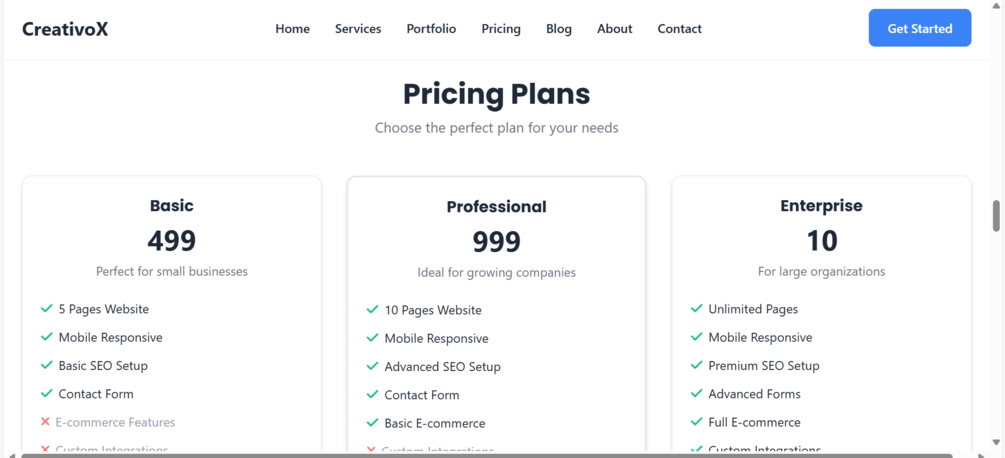Open the Home navigation link
This screenshot has height=458, width=1005.
pyautogui.click(x=292, y=29)
